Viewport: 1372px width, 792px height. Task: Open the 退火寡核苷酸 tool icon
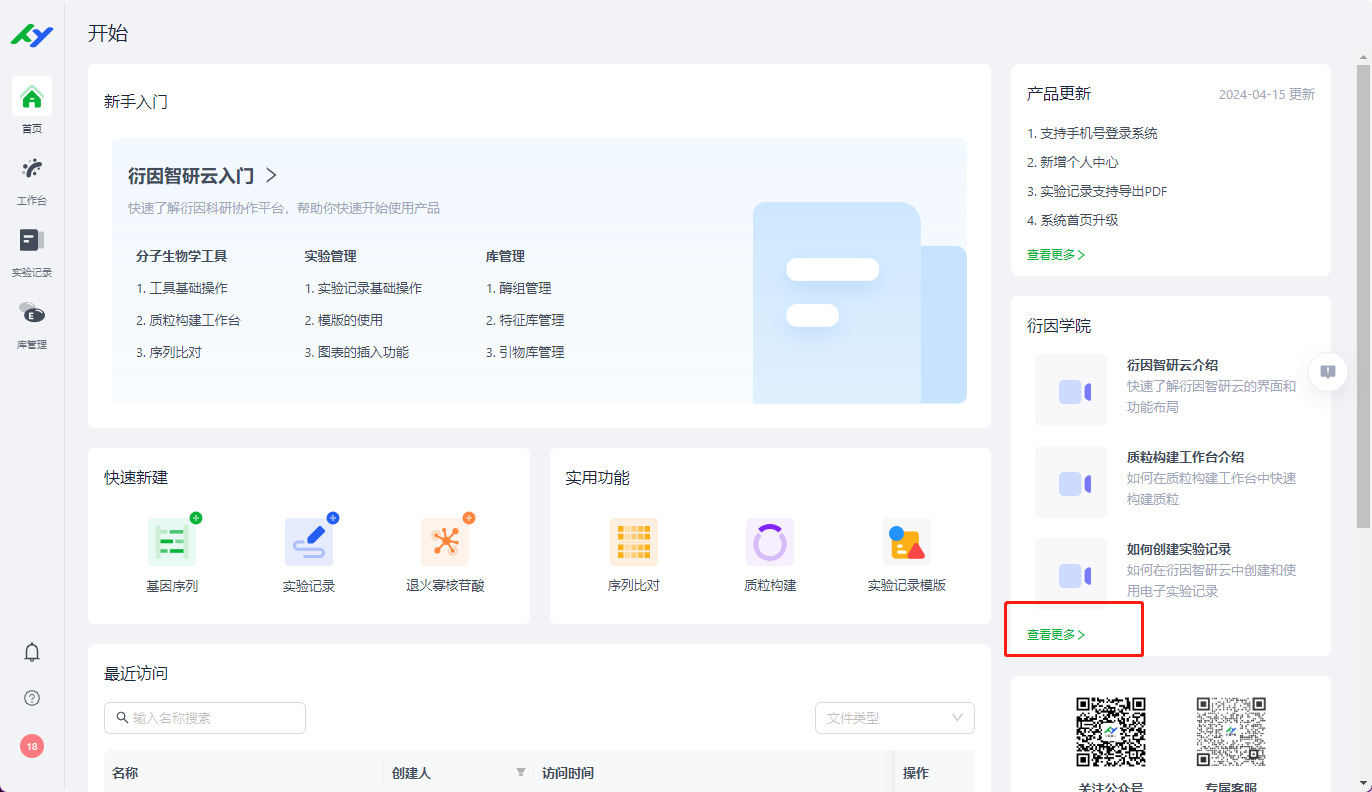point(446,540)
